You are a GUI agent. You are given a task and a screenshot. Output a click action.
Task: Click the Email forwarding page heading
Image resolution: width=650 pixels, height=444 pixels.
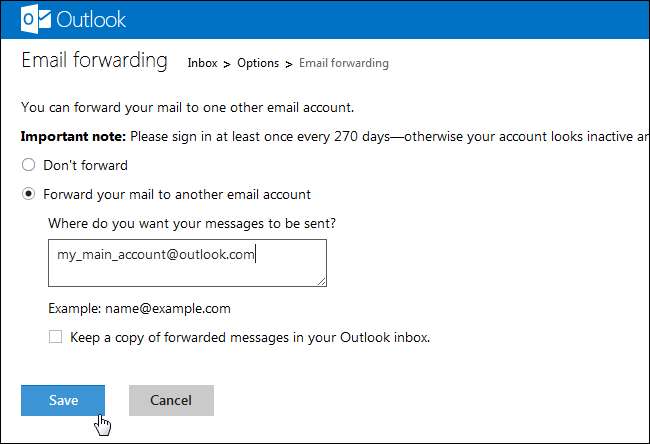tap(94, 61)
